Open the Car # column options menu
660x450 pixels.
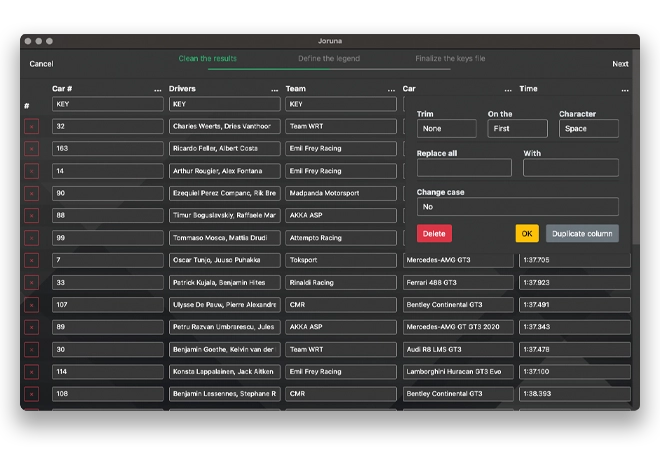coord(157,90)
